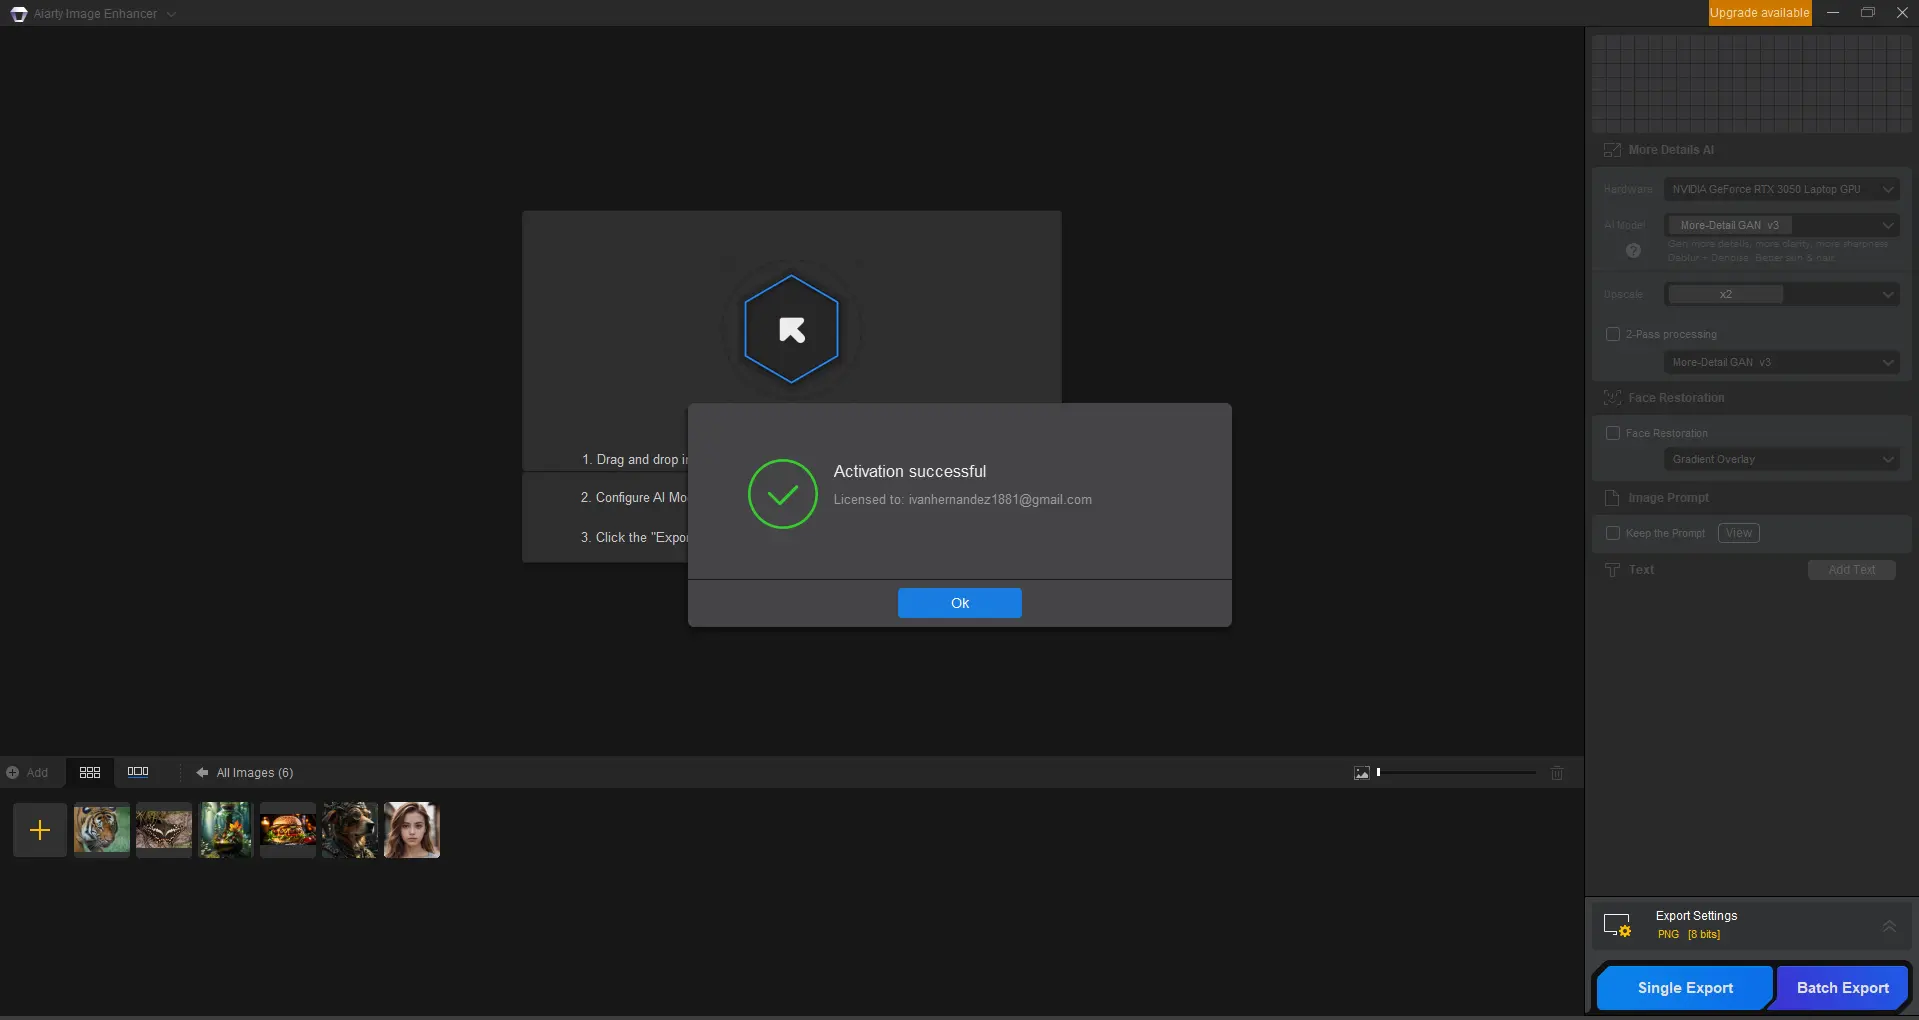This screenshot has height=1020, width=1919.
Task: Click the Image Prompt section icon
Action: pos(1612,498)
